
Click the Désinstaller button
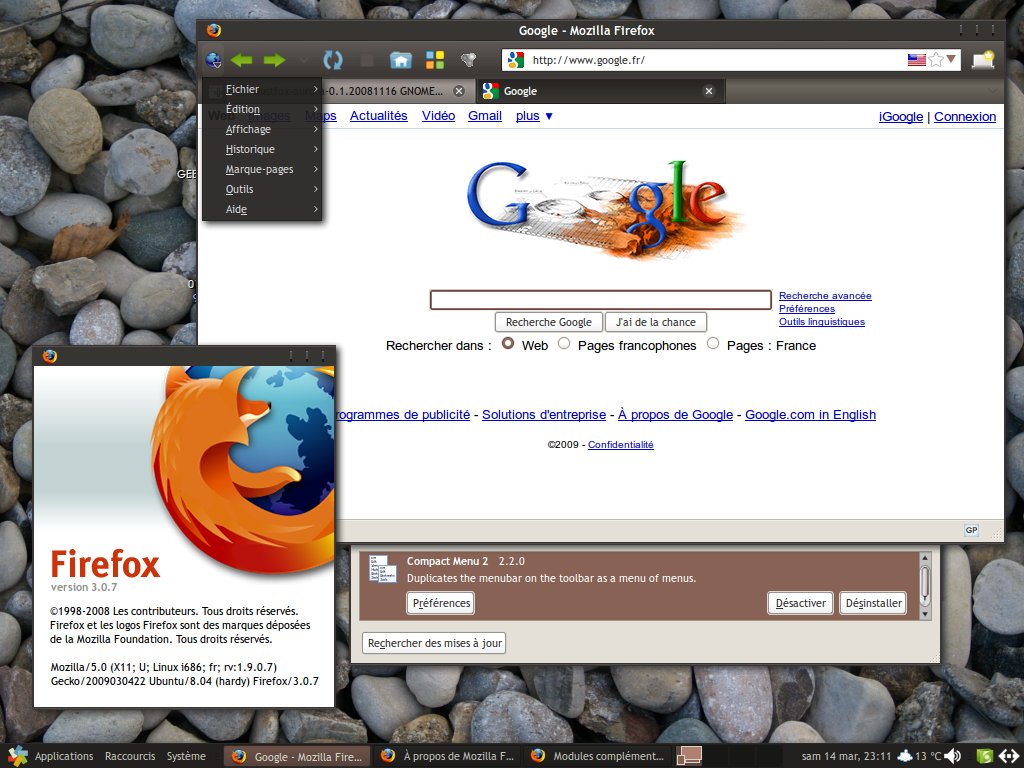(x=873, y=603)
